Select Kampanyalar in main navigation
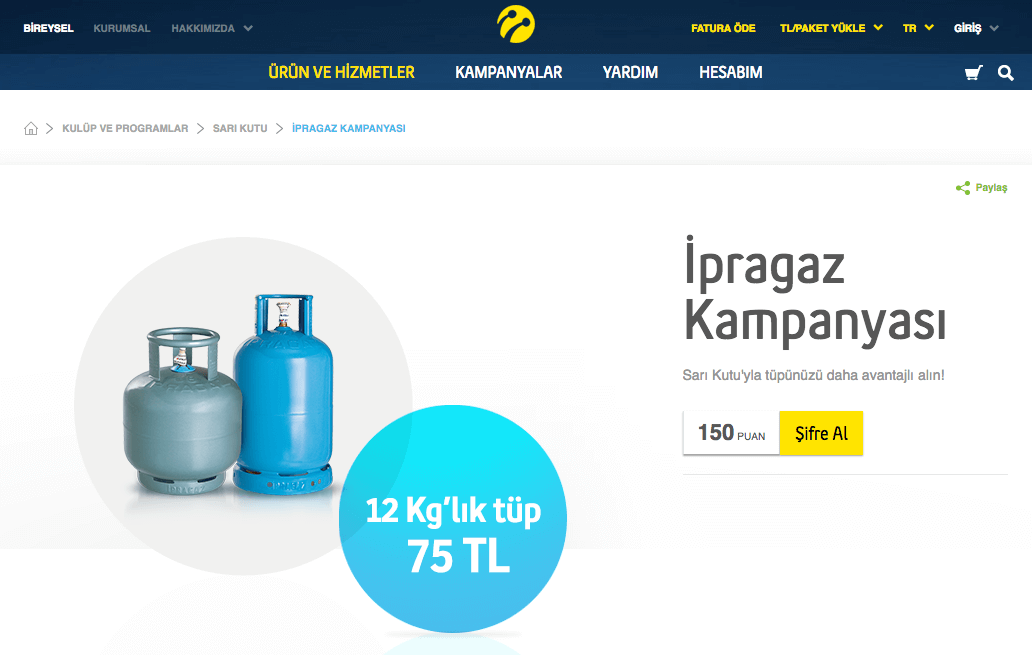 (508, 72)
